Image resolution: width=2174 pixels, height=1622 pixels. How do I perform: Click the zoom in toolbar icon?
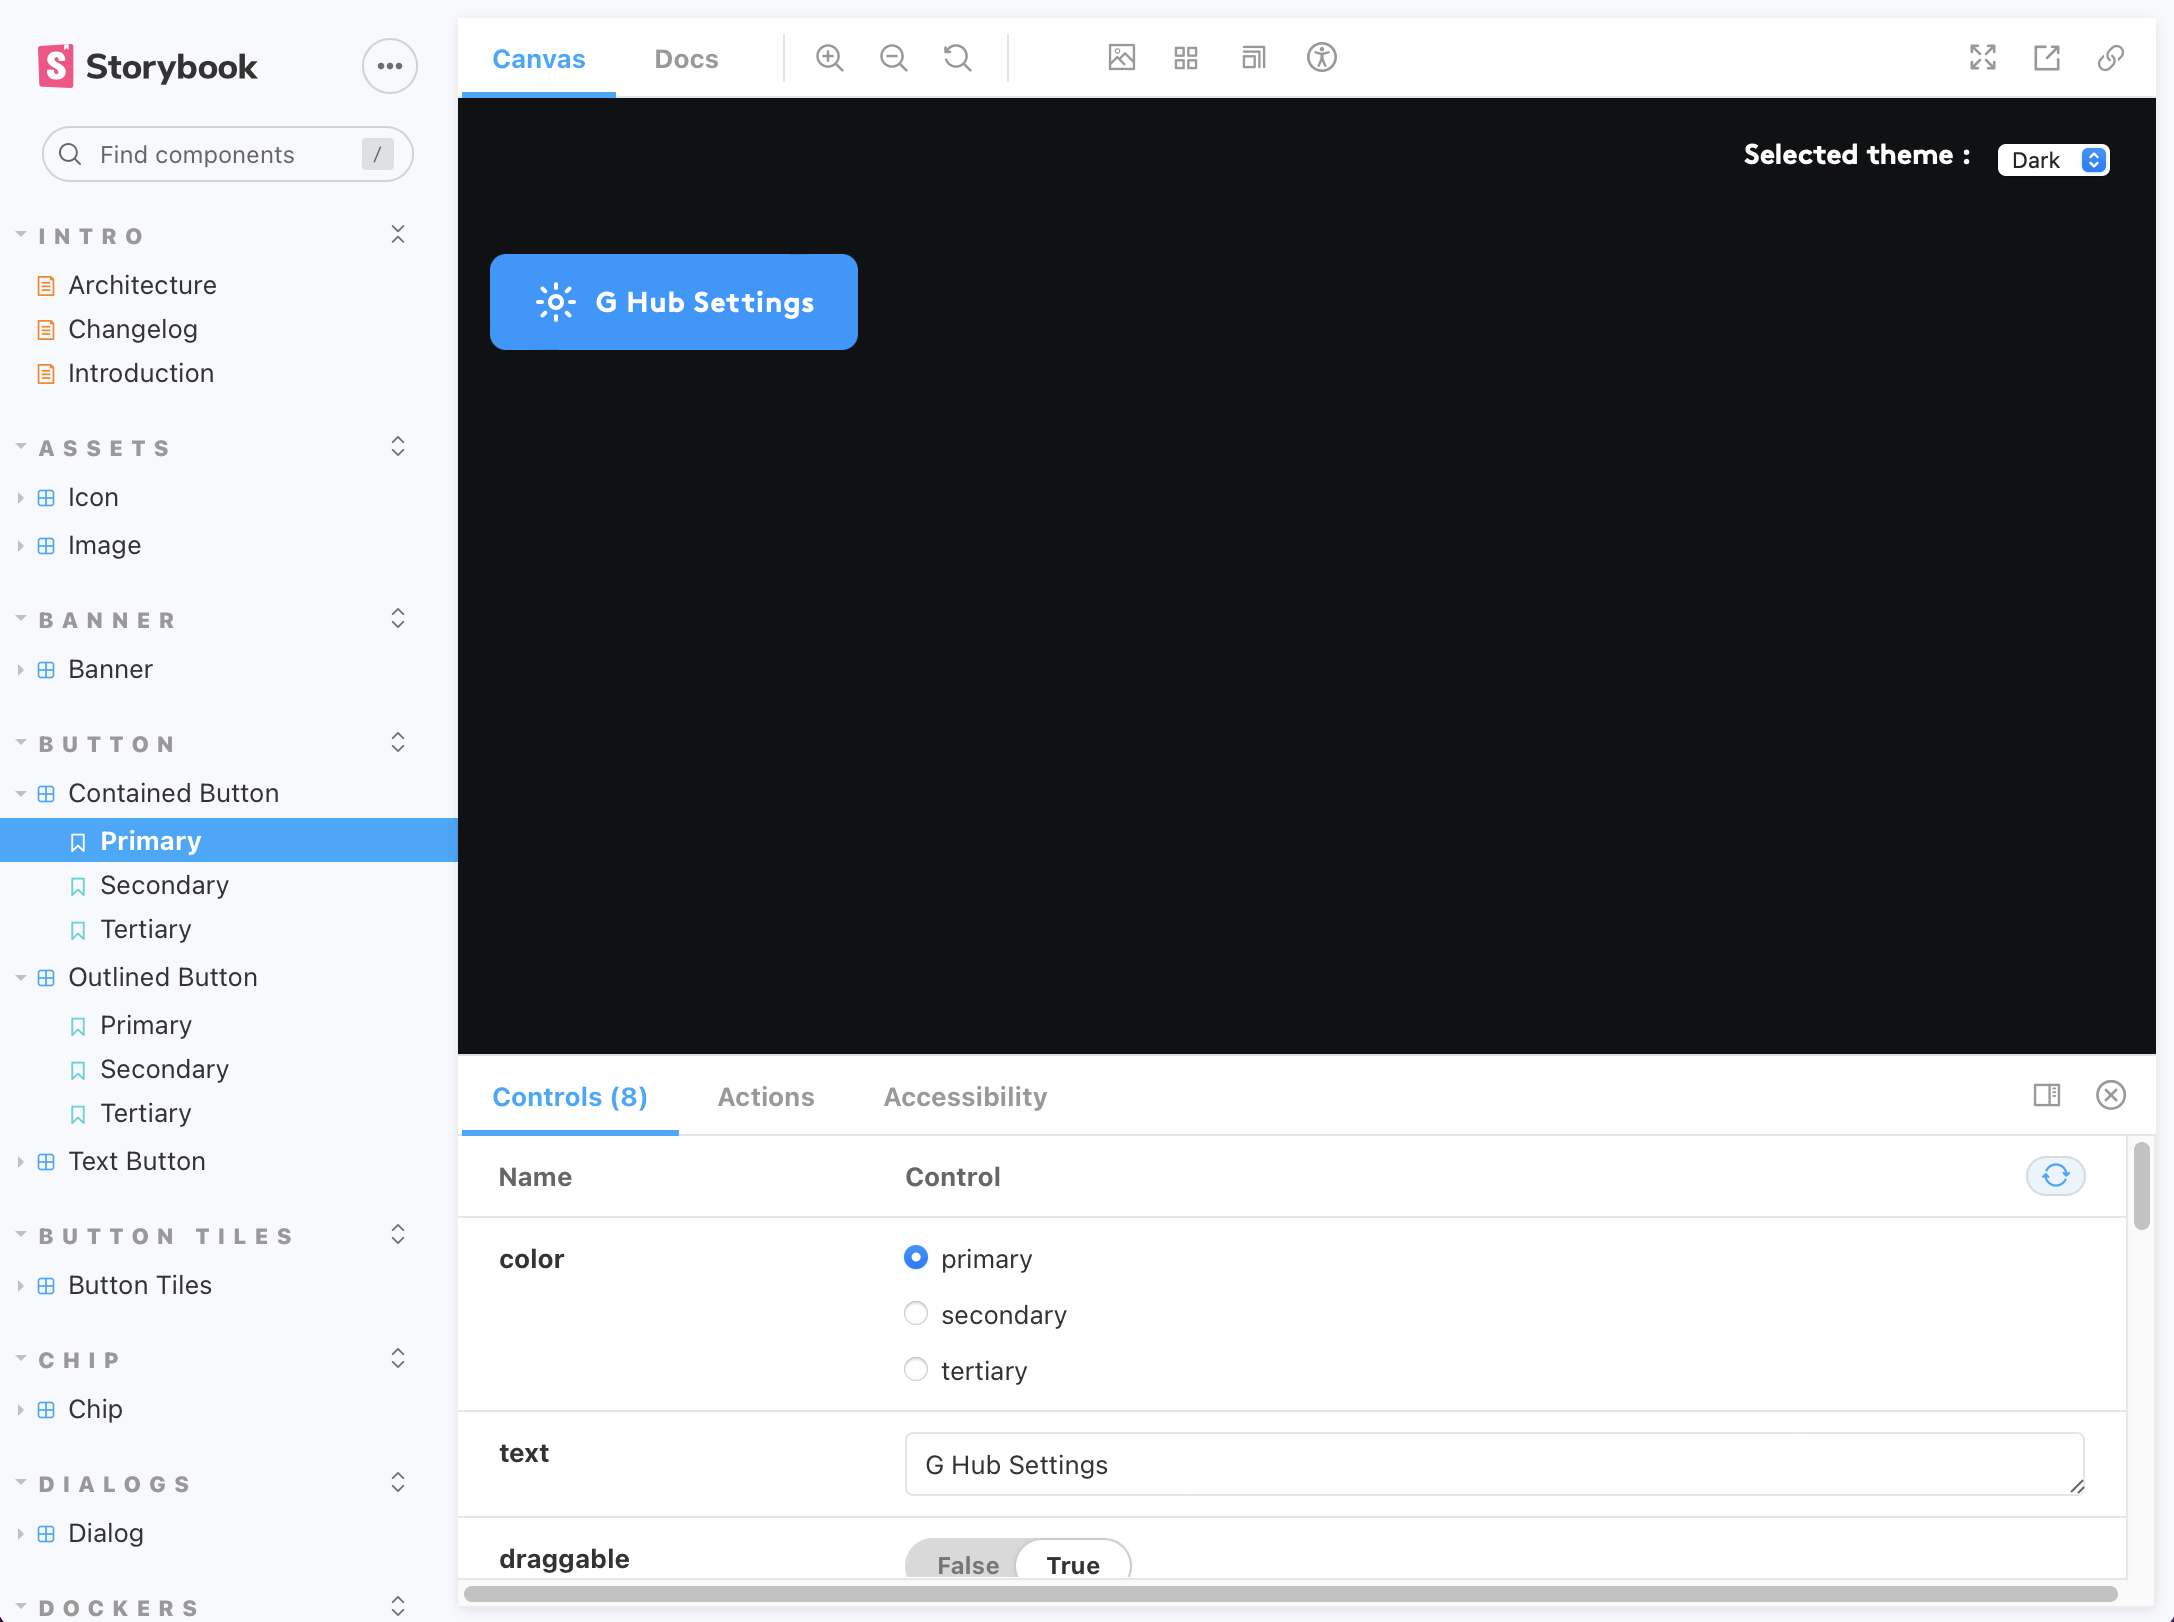point(829,58)
